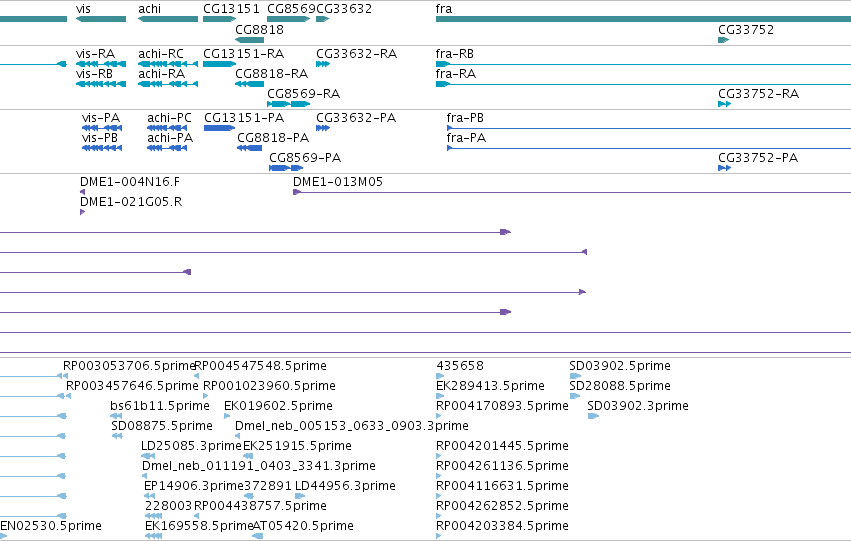The image size is (851, 541).
Task: Click protein CG33632-PA label
Action: [x=356, y=118]
